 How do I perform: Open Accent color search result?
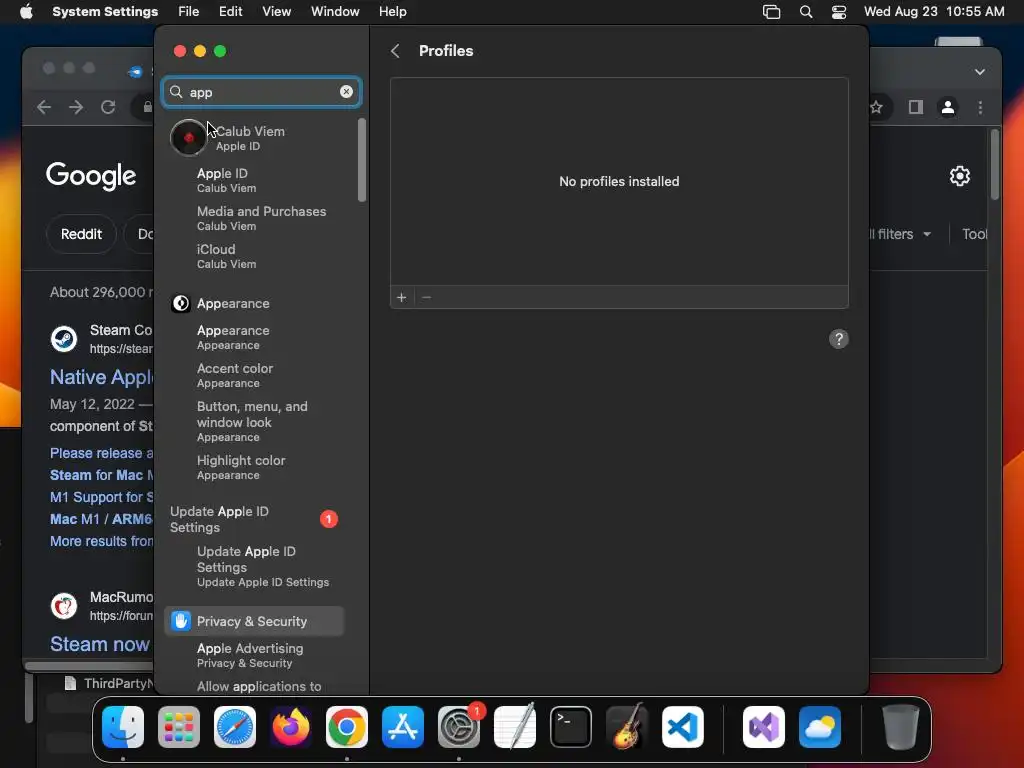[x=235, y=375]
